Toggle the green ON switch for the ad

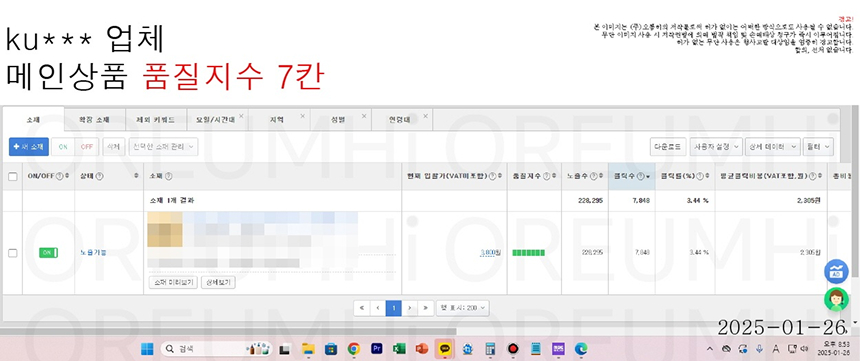pyautogui.click(x=48, y=252)
